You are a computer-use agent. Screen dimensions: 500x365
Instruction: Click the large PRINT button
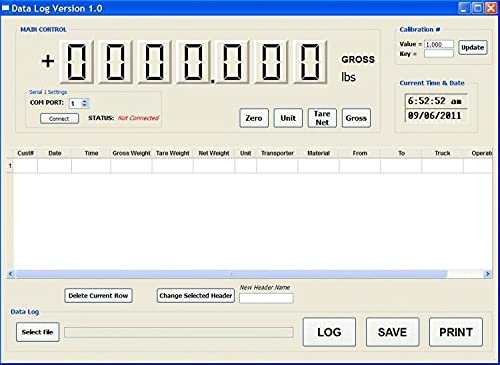456,332
